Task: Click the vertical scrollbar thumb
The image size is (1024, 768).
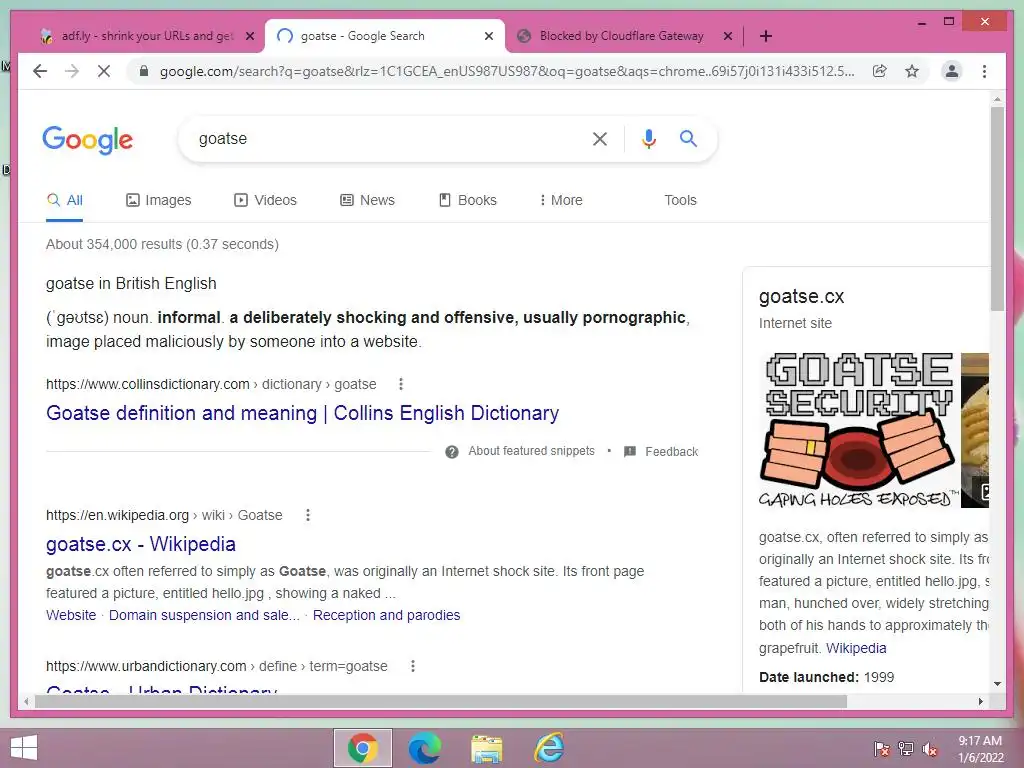Action: coord(997,209)
